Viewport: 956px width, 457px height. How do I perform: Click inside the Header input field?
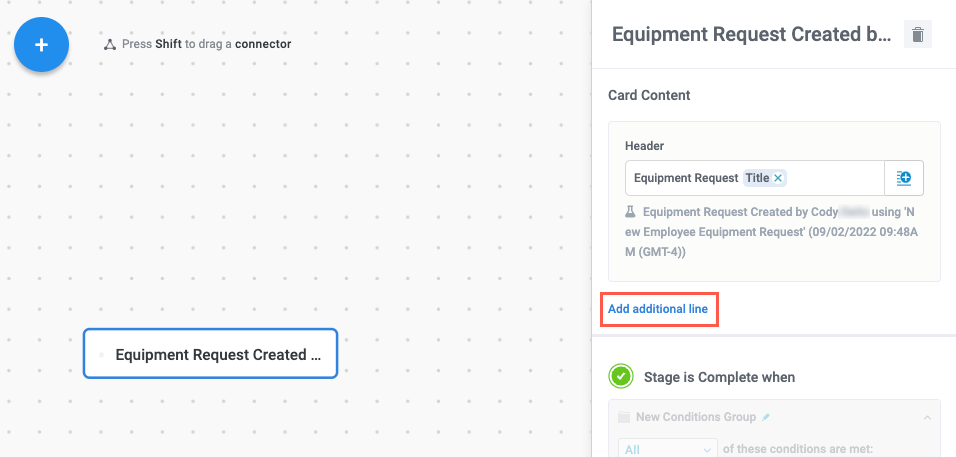click(x=830, y=178)
